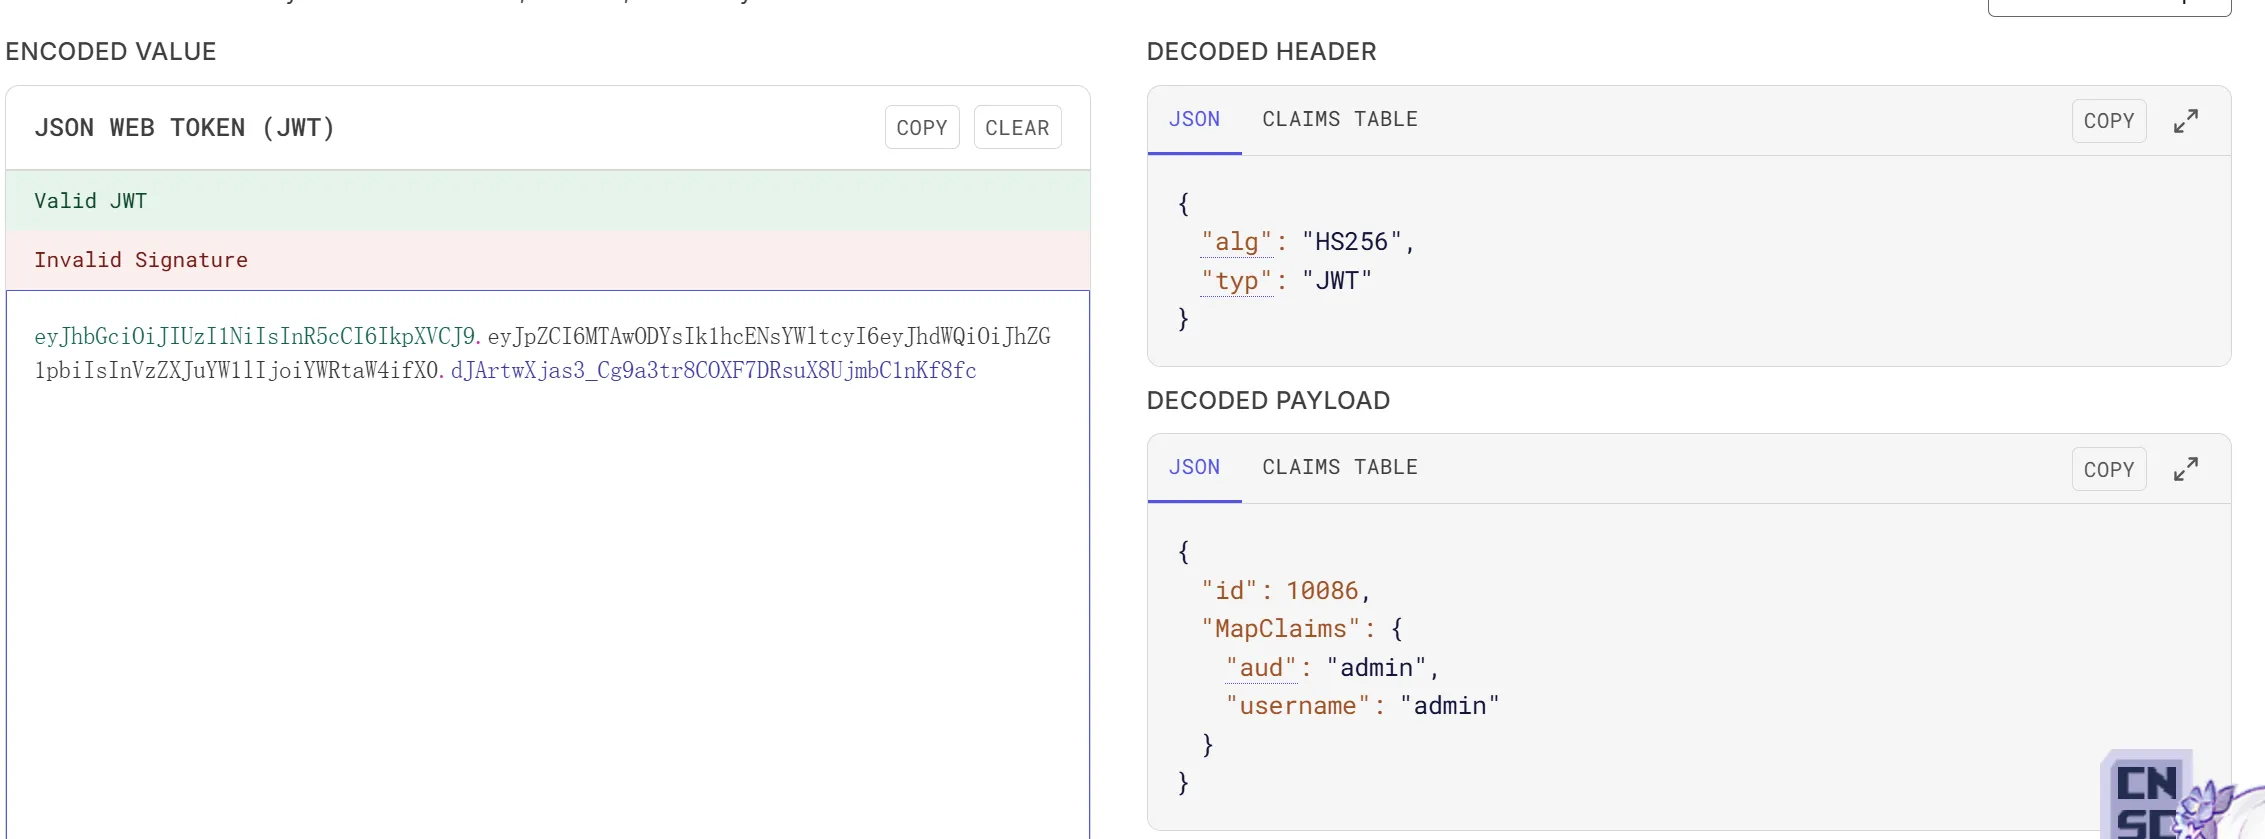Click the "username" key in payload JSON

(1298, 706)
